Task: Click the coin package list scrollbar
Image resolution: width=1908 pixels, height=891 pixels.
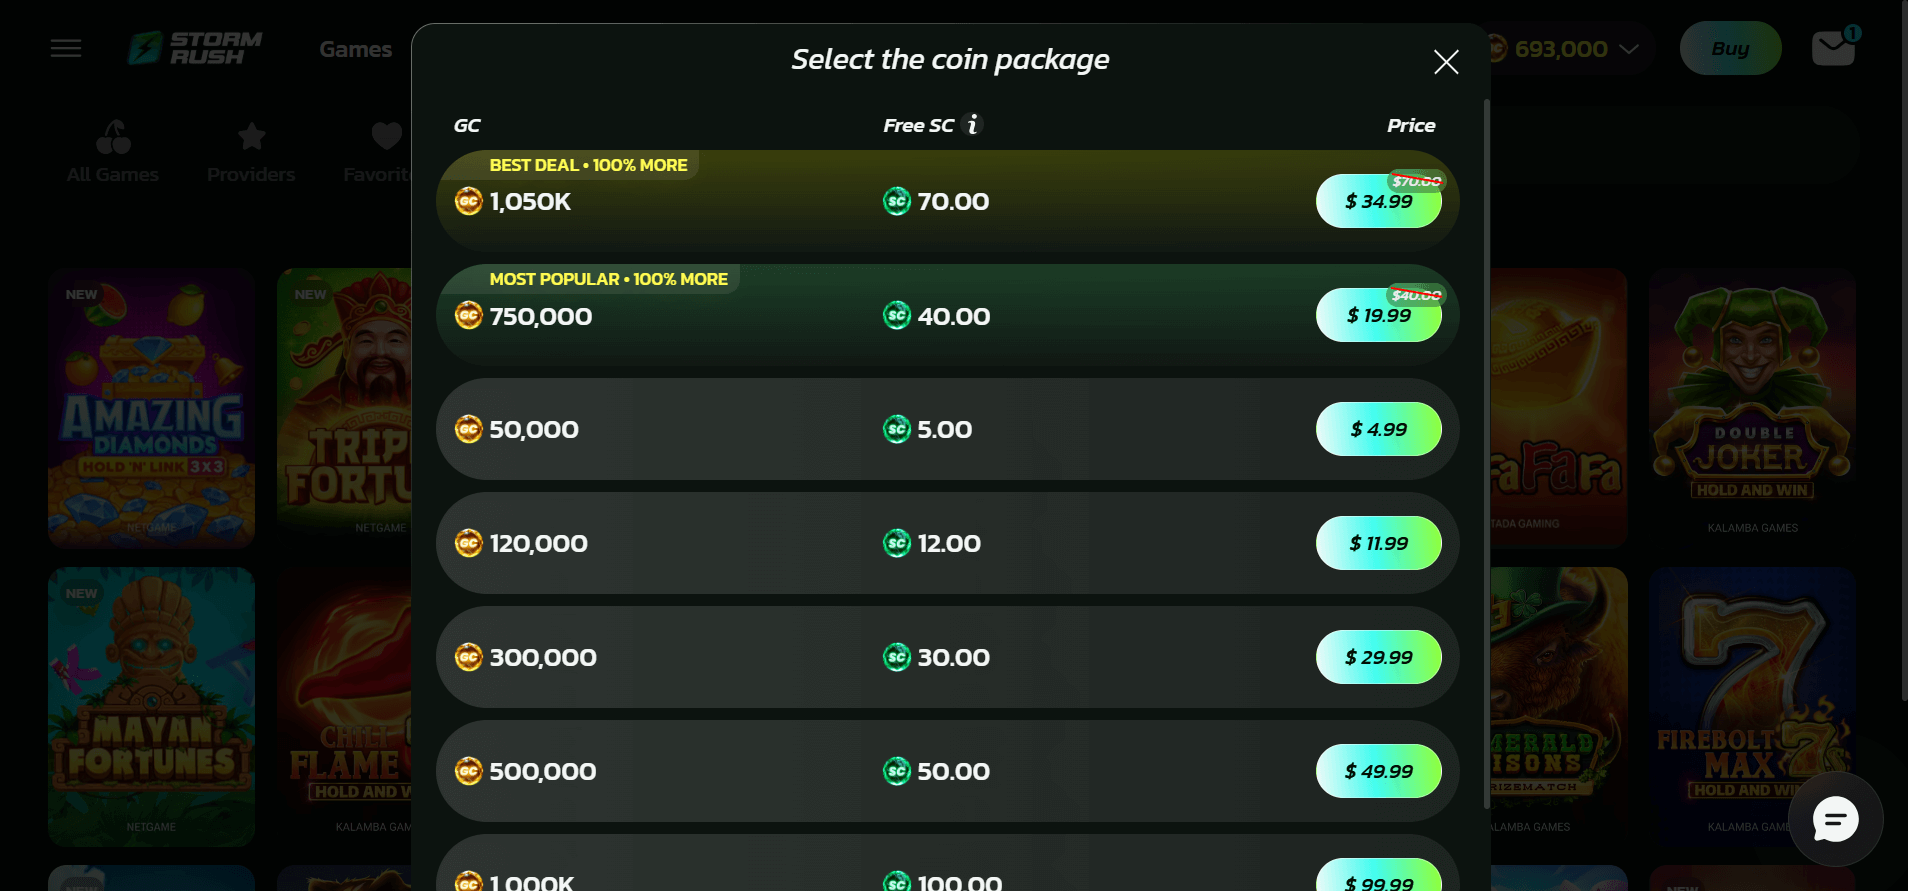Action: tap(1487, 450)
